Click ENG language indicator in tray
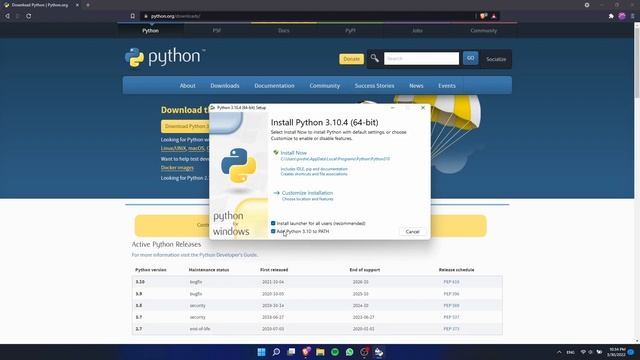The width and height of the screenshot is (640, 360). click(x=571, y=352)
